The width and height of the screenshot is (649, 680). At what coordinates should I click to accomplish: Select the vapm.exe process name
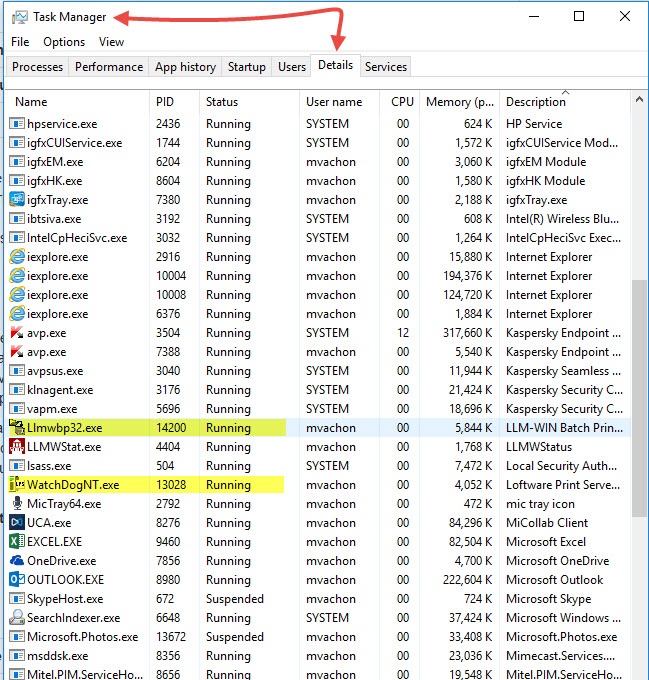(52, 409)
